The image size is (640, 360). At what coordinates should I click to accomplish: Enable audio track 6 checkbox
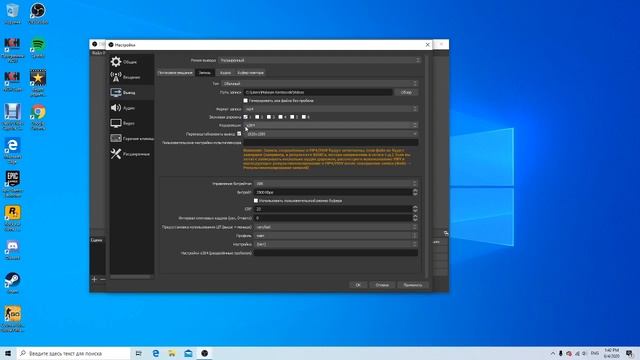click(304, 117)
